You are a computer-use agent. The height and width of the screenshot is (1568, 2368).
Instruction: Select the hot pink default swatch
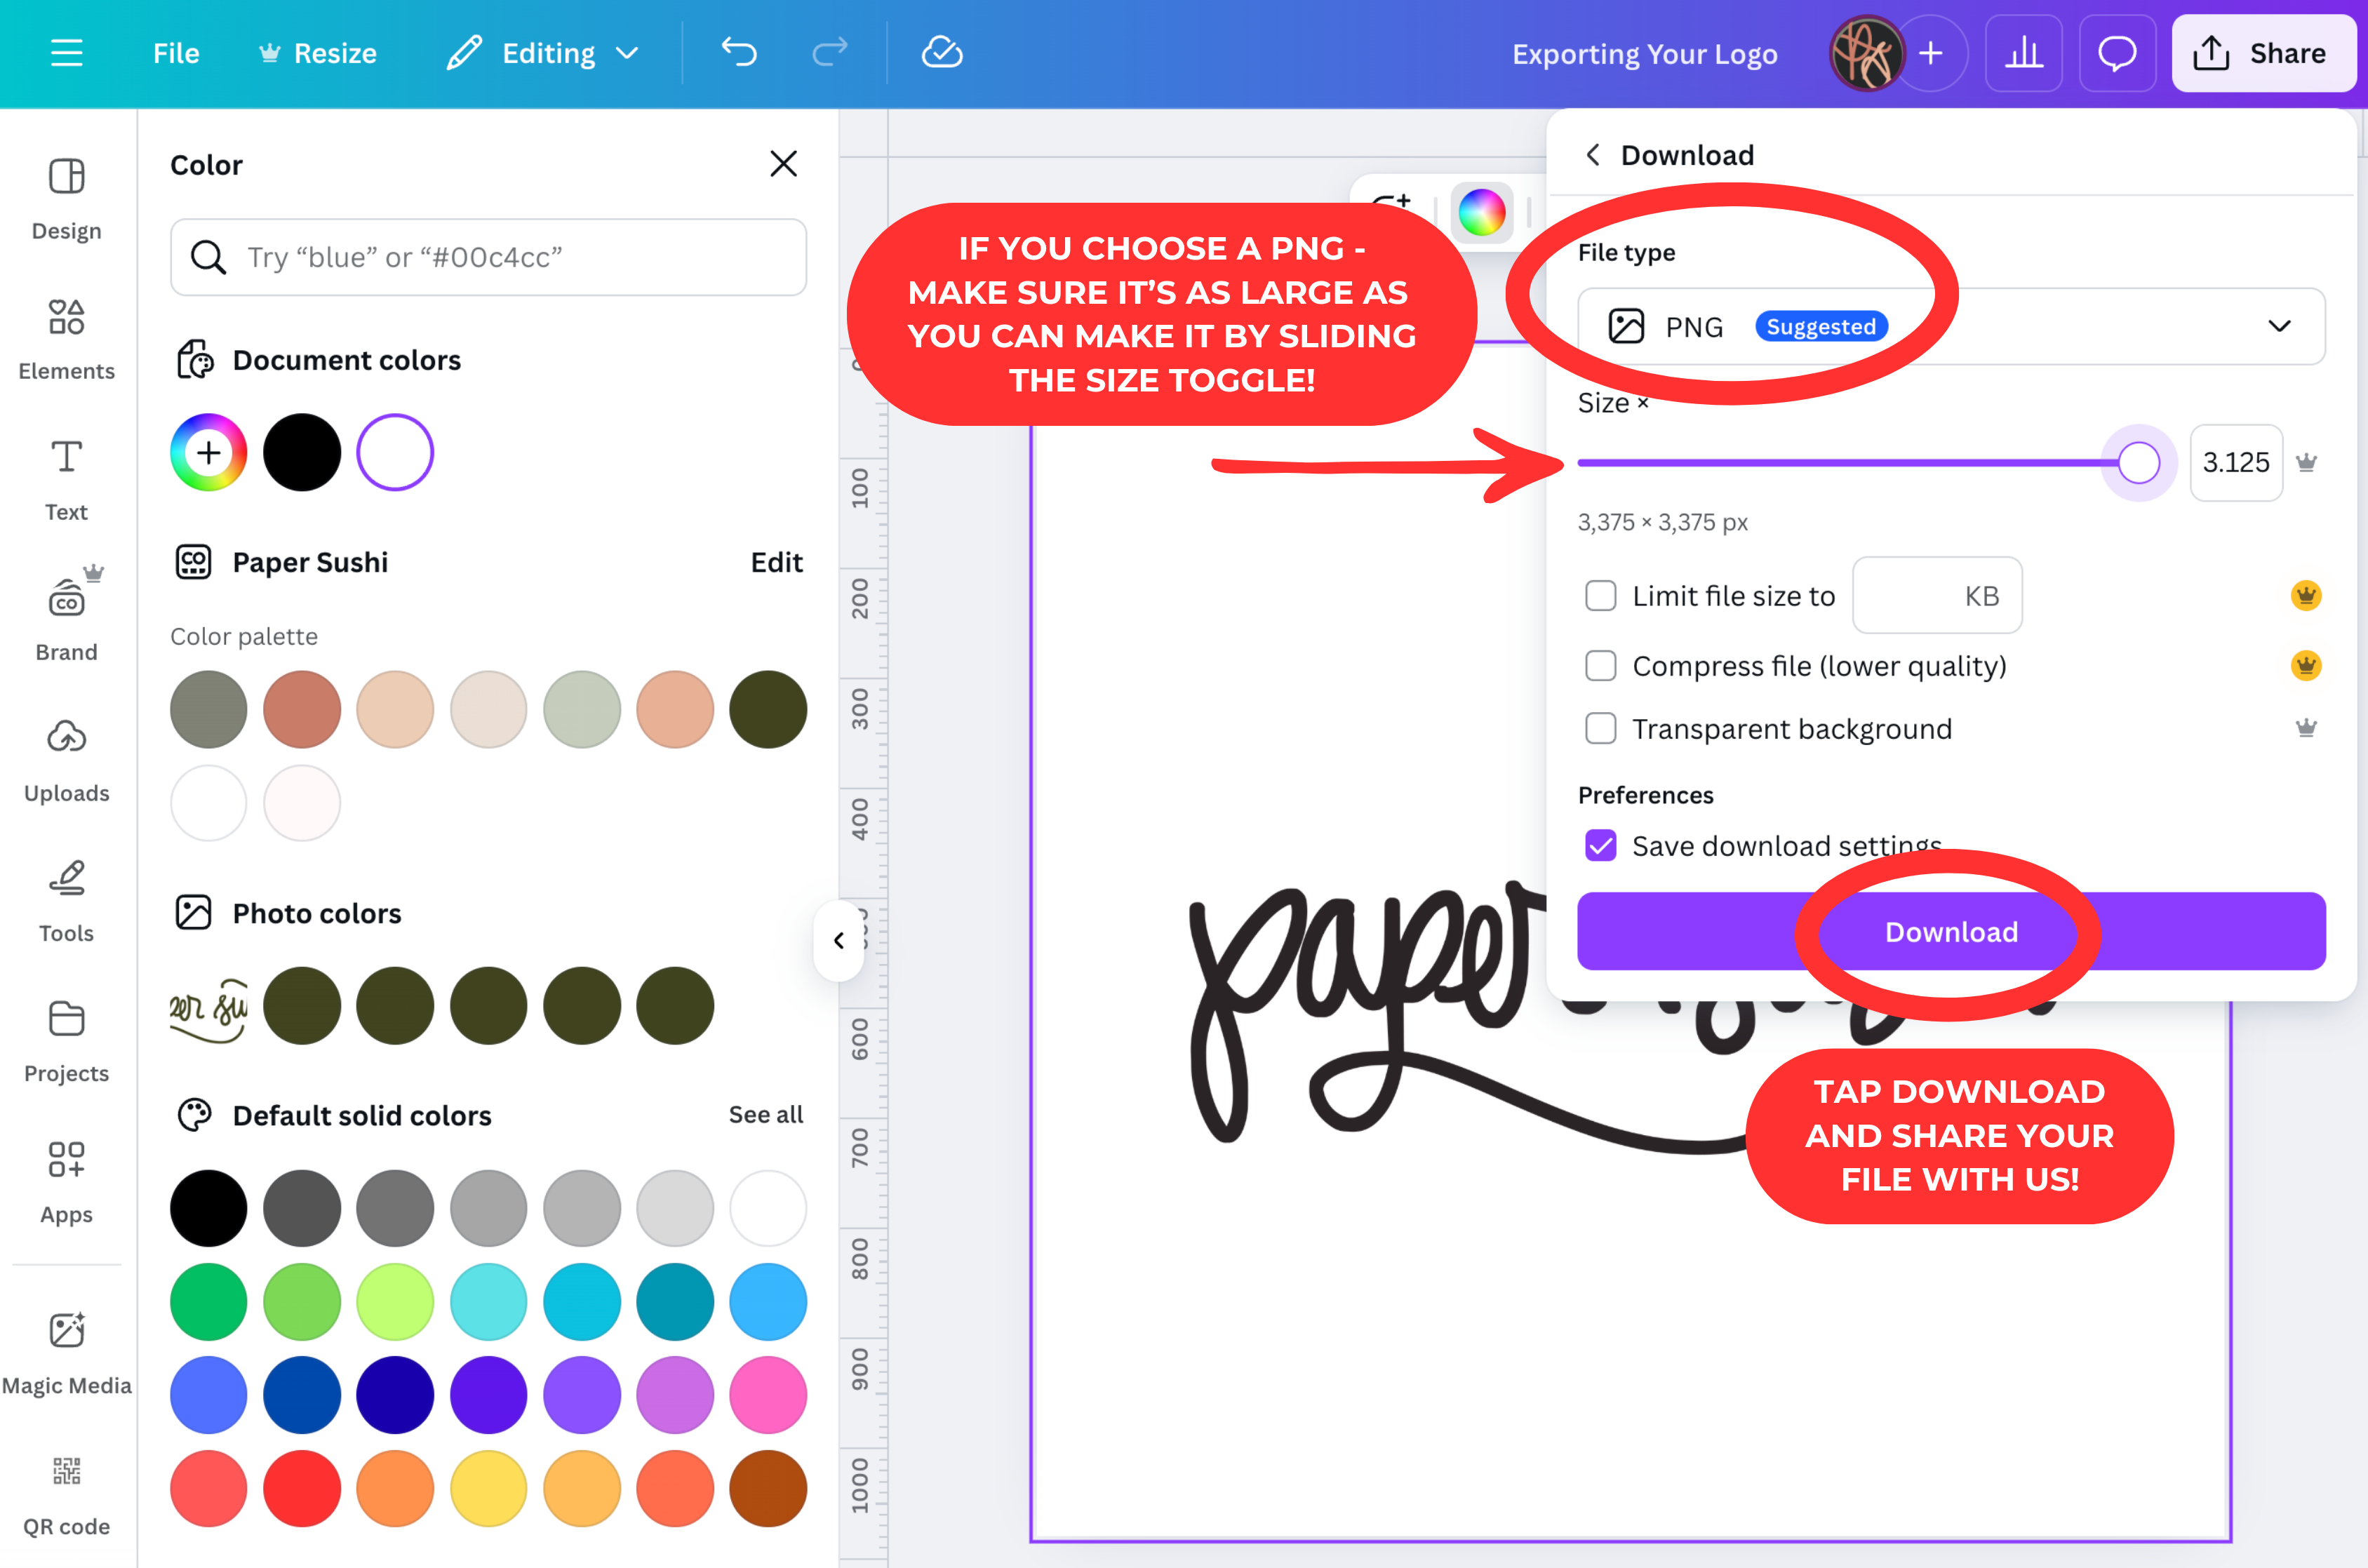pos(768,1395)
